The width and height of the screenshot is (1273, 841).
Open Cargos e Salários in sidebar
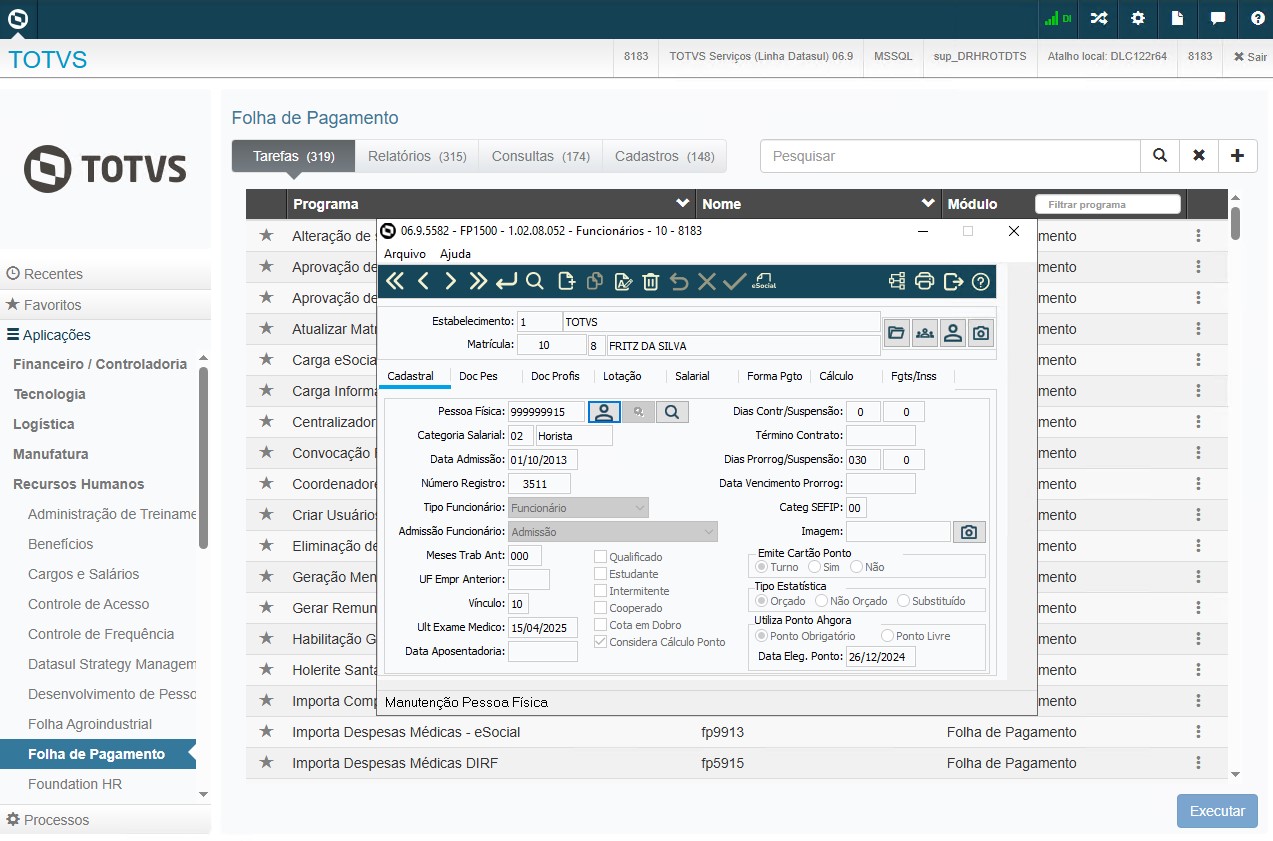(x=83, y=574)
